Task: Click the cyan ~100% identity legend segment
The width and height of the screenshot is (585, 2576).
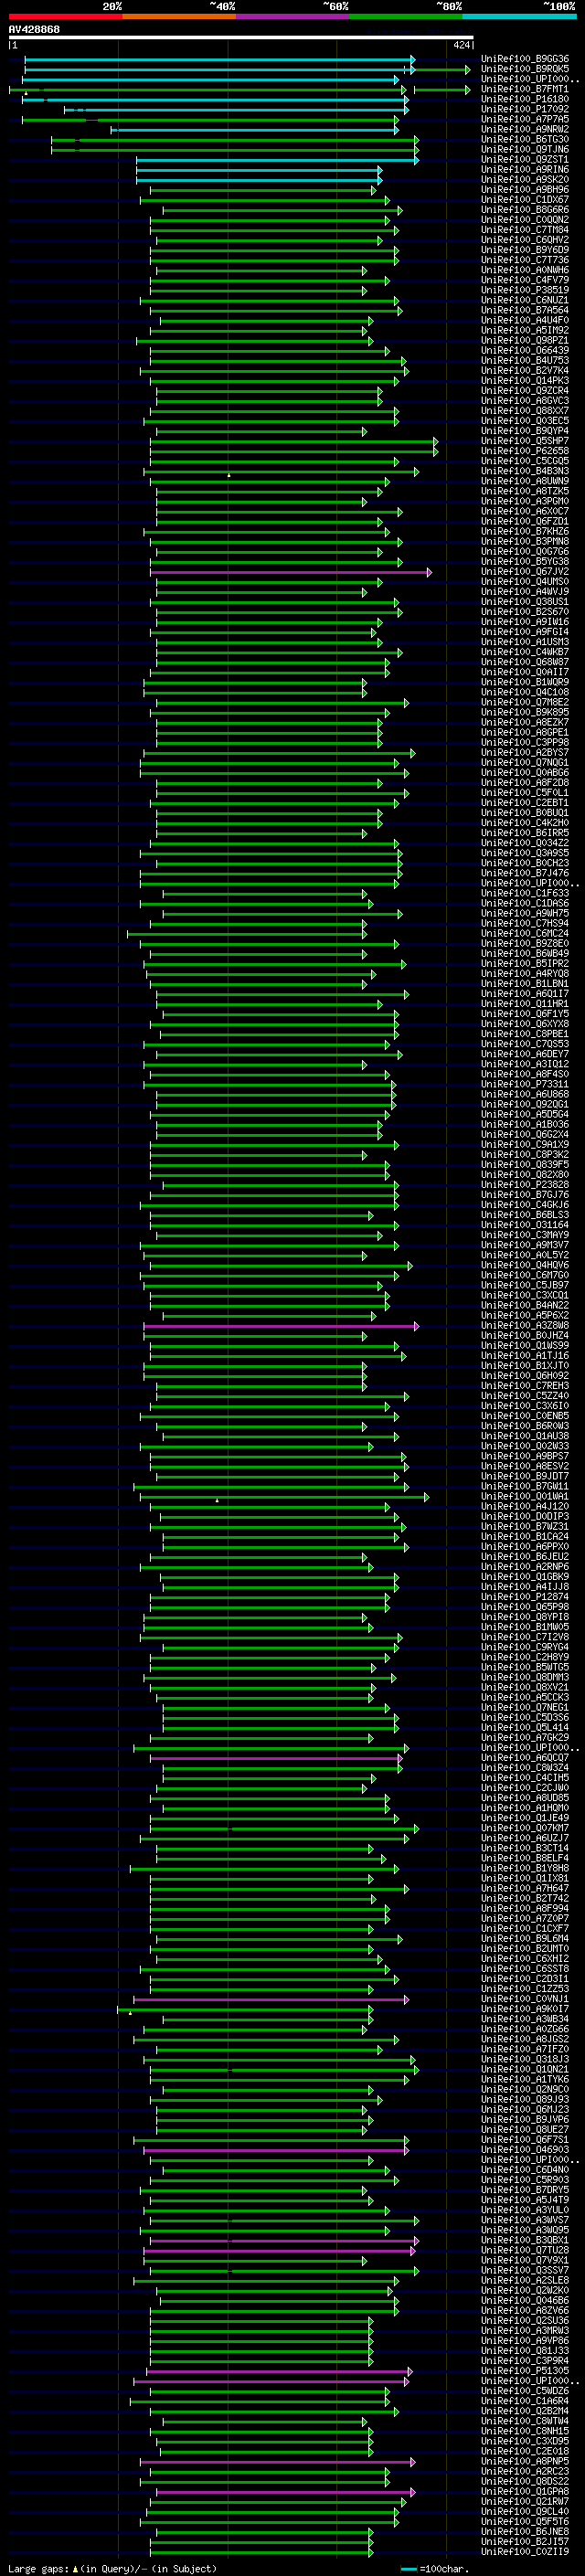Action: [x=519, y=16]
